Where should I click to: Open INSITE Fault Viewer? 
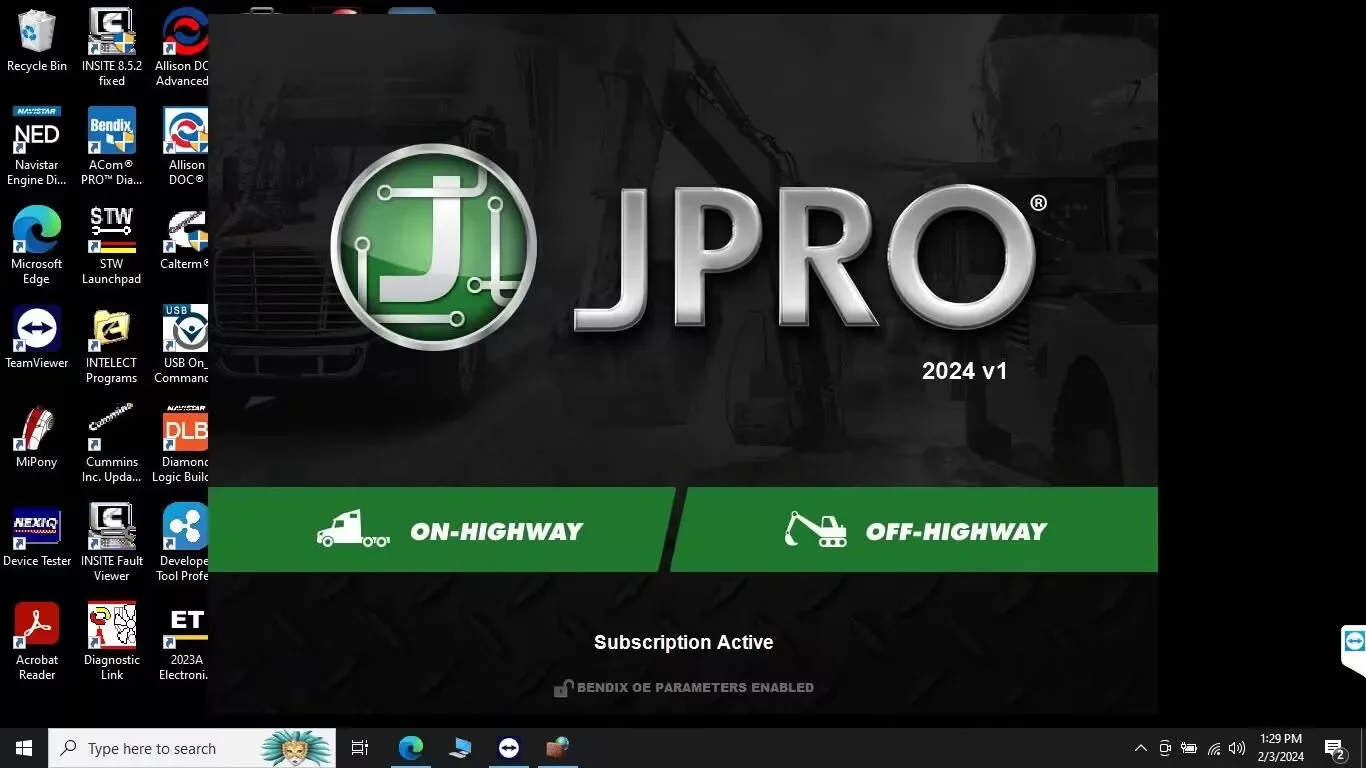pos(111,528)
